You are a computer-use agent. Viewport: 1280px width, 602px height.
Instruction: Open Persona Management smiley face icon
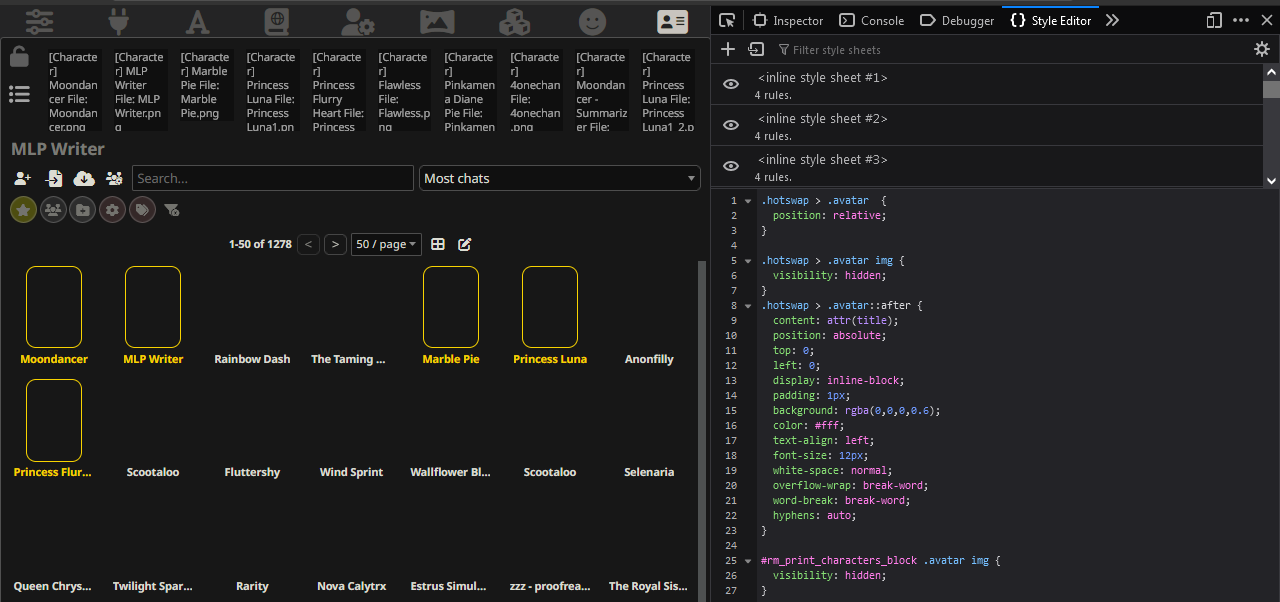(593, 21)
